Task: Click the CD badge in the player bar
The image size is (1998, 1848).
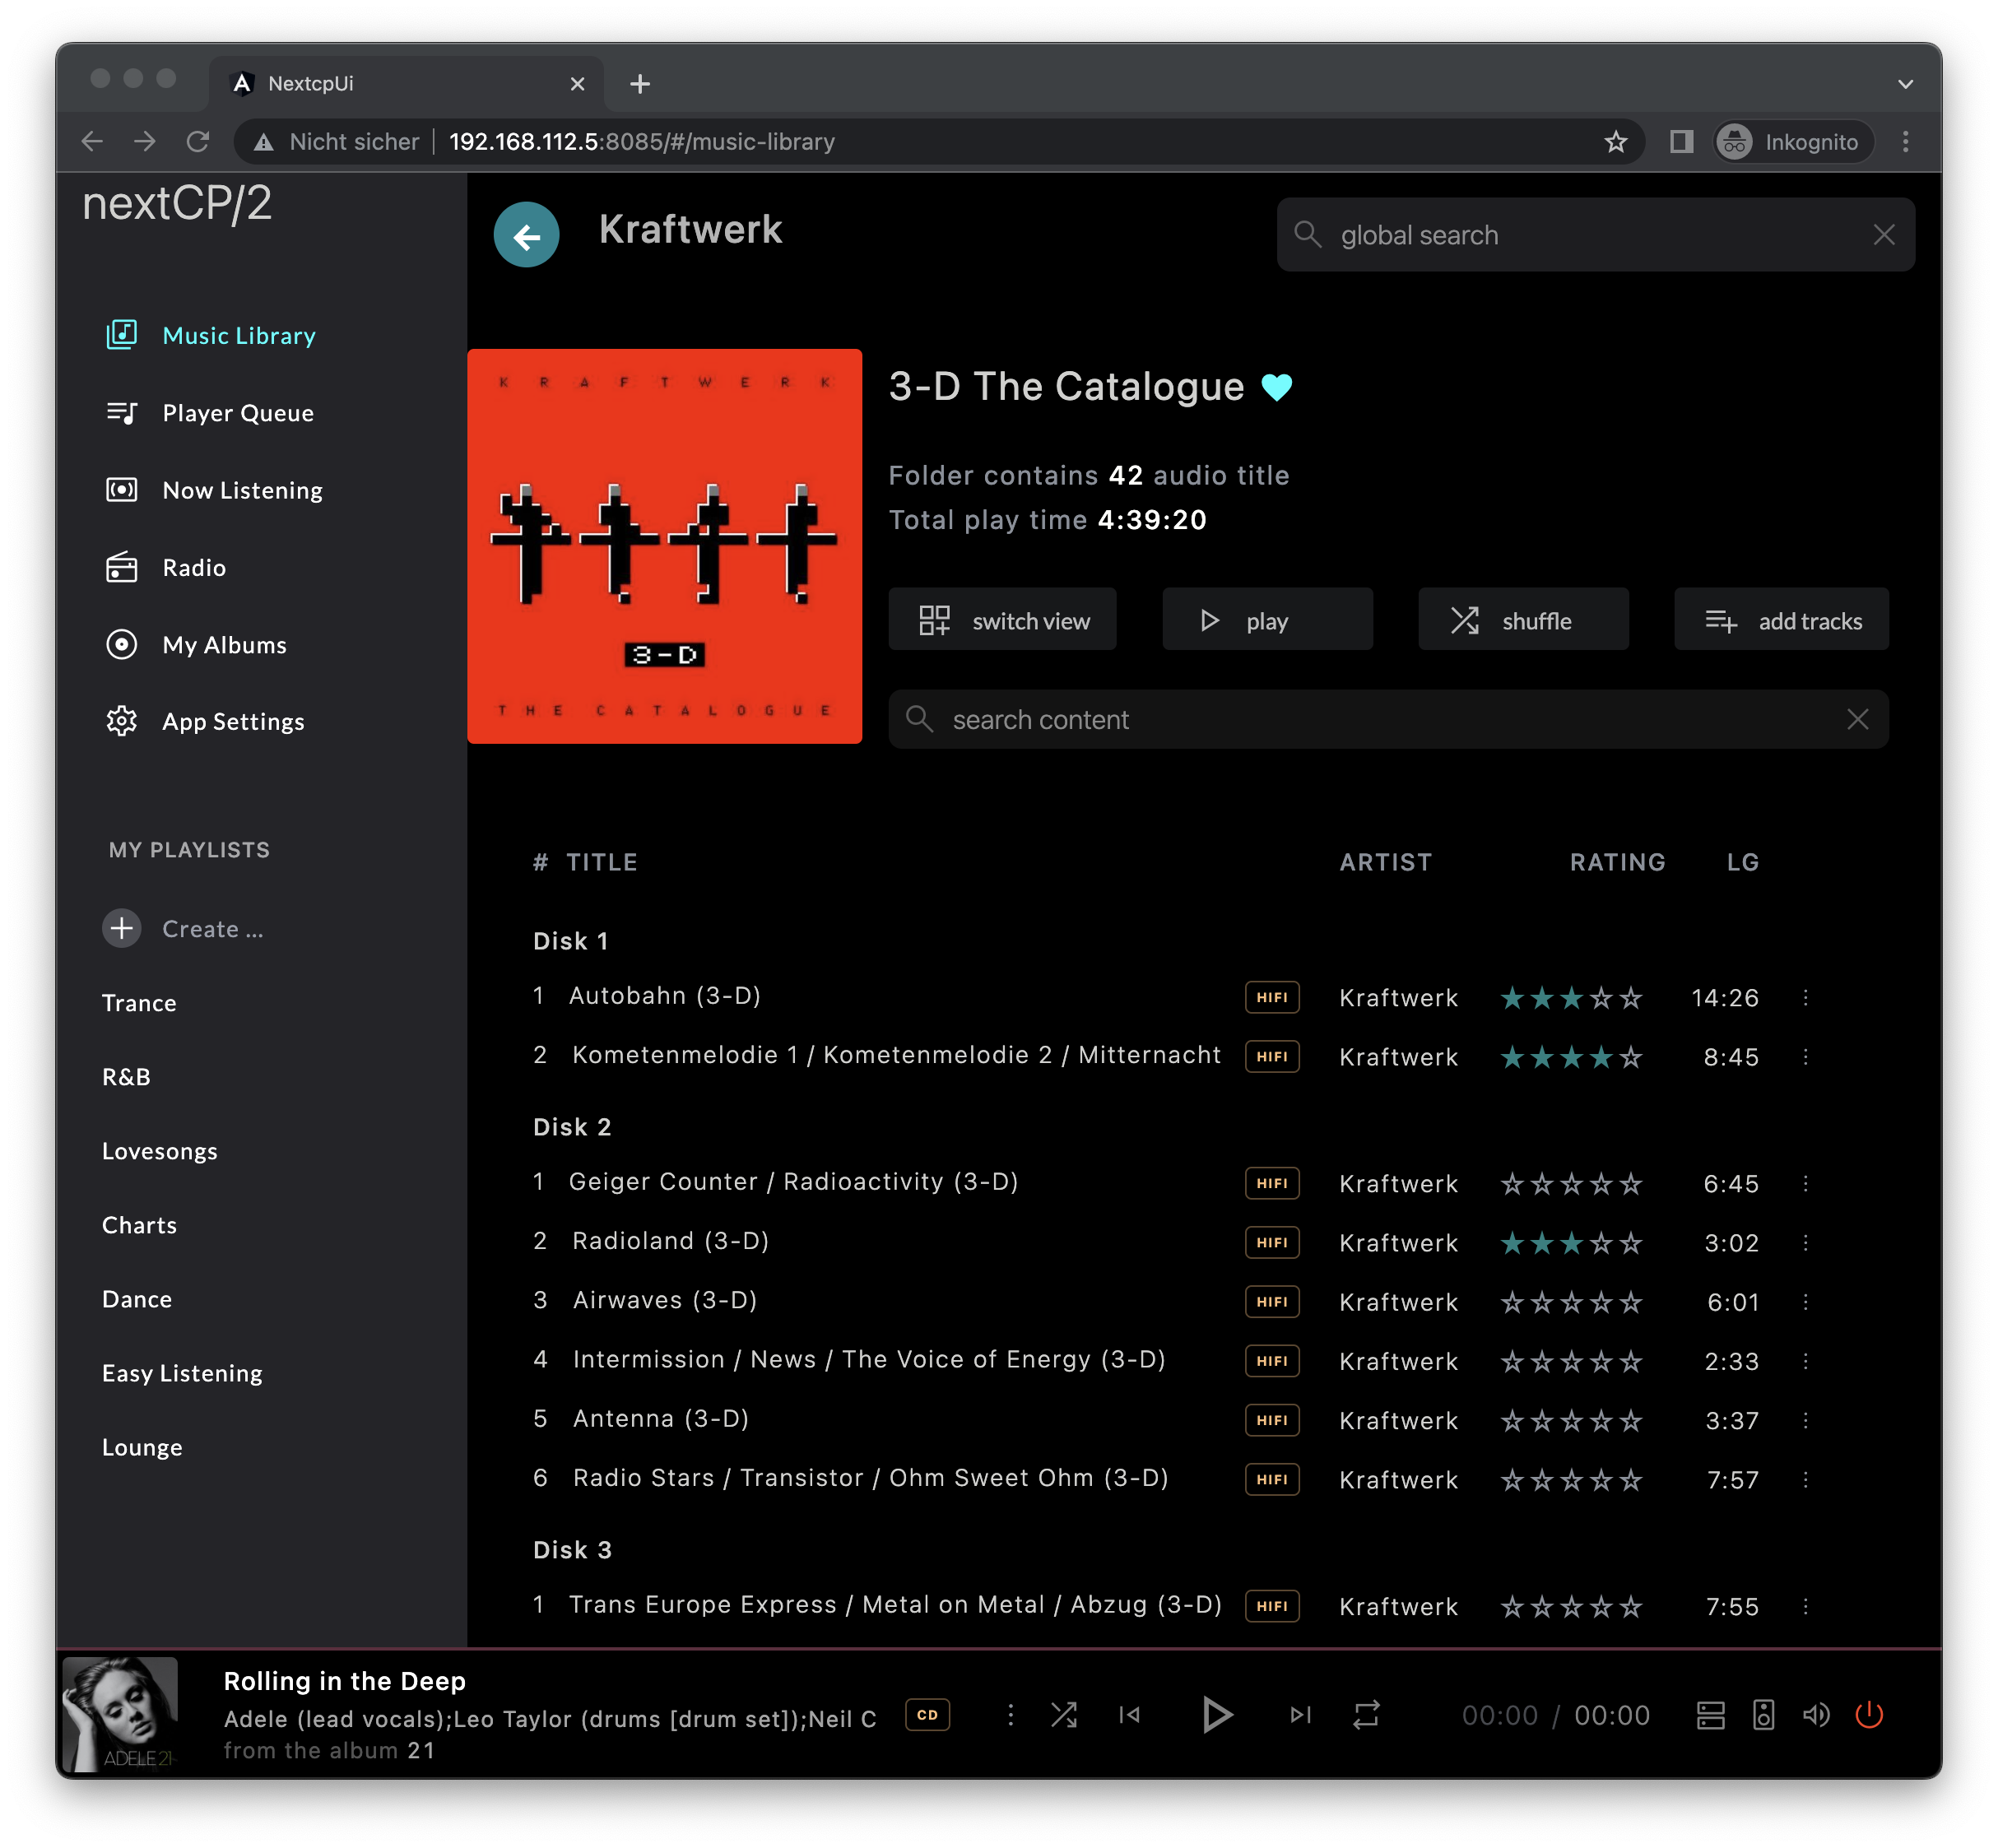Action: (927, 1714)
